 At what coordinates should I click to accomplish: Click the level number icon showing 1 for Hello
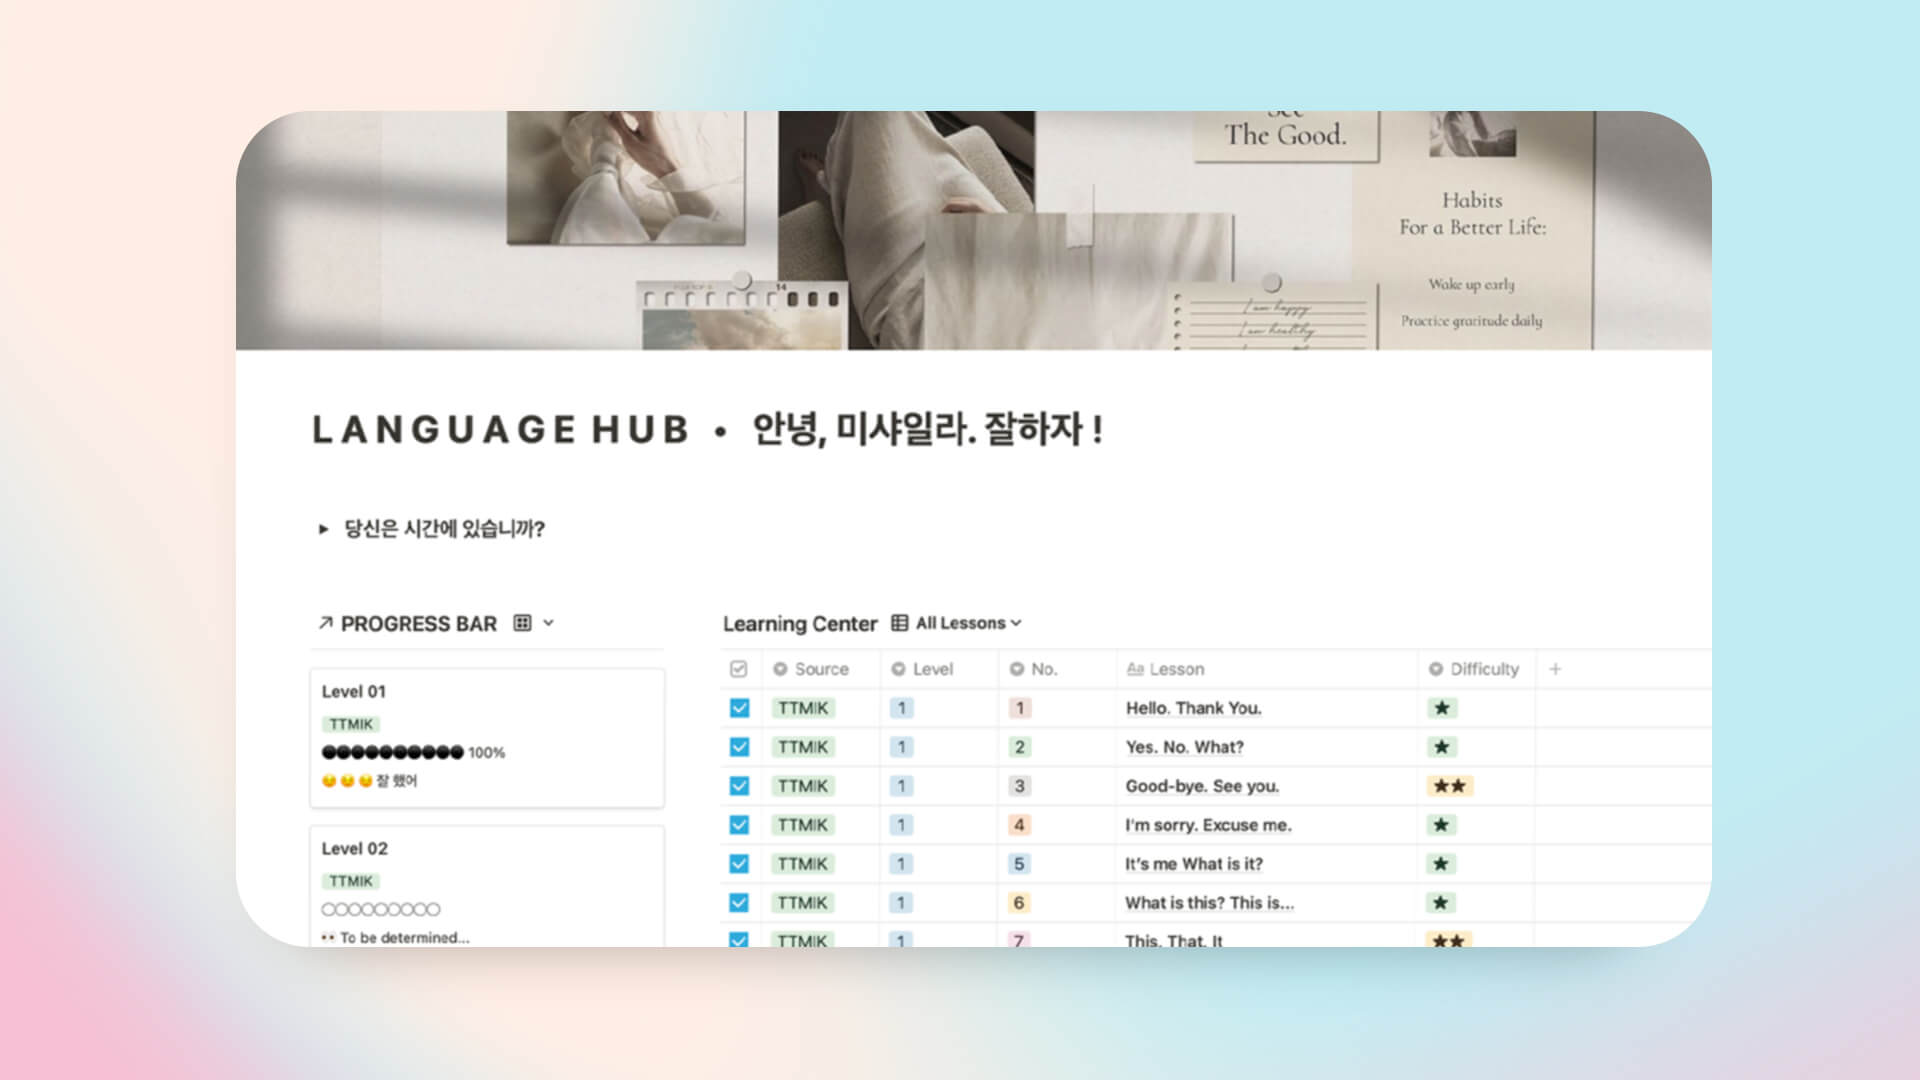[x=902, y=708]
